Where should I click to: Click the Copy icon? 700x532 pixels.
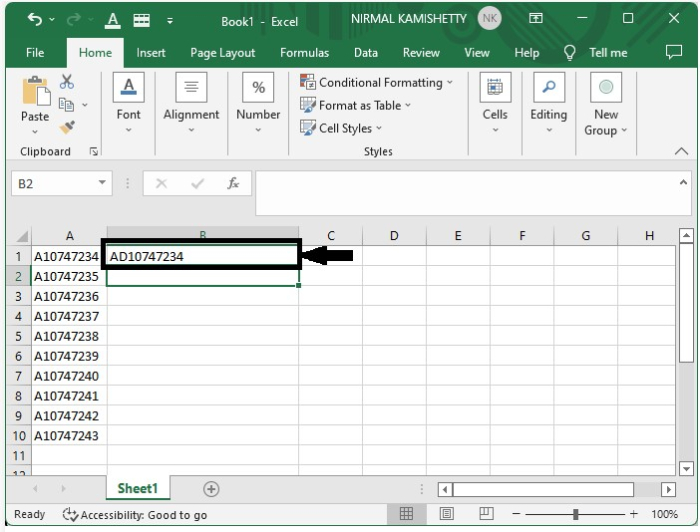(67, 104)
